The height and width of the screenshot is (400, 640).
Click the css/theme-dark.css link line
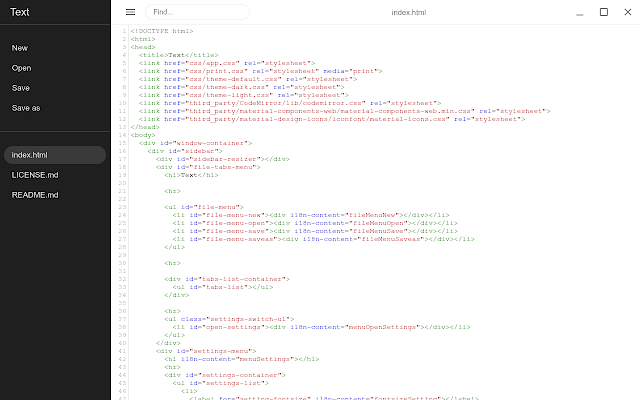[x=242, y=87]
